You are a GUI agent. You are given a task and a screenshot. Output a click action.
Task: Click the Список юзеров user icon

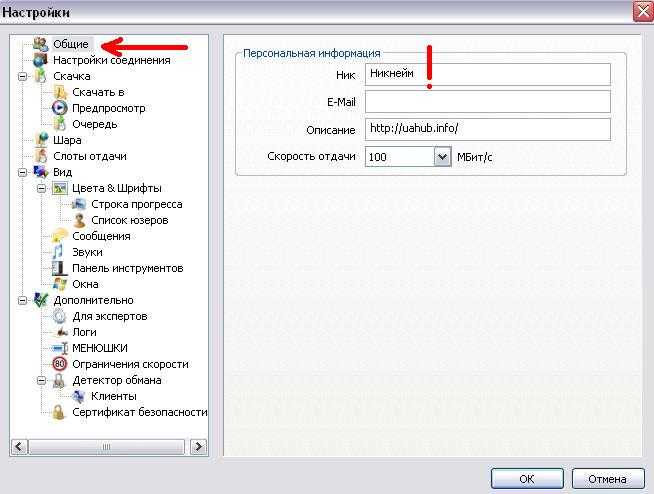click(79, 220)
